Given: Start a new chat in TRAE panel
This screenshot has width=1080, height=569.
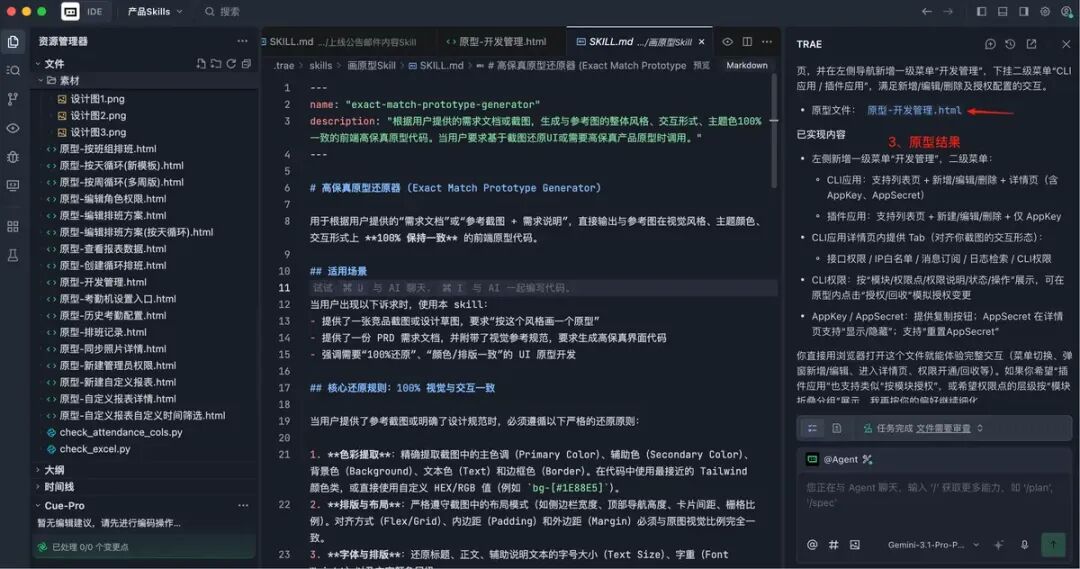Looking at the screenshot, I should pos(990,44).
